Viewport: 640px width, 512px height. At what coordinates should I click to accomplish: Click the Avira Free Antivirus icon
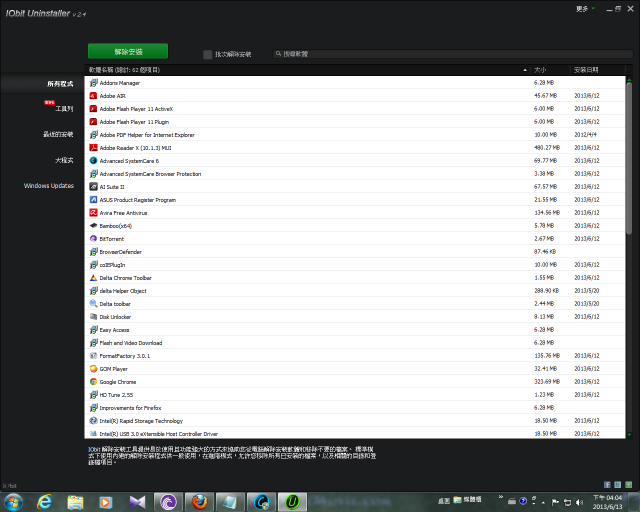(x=93, y=213)
